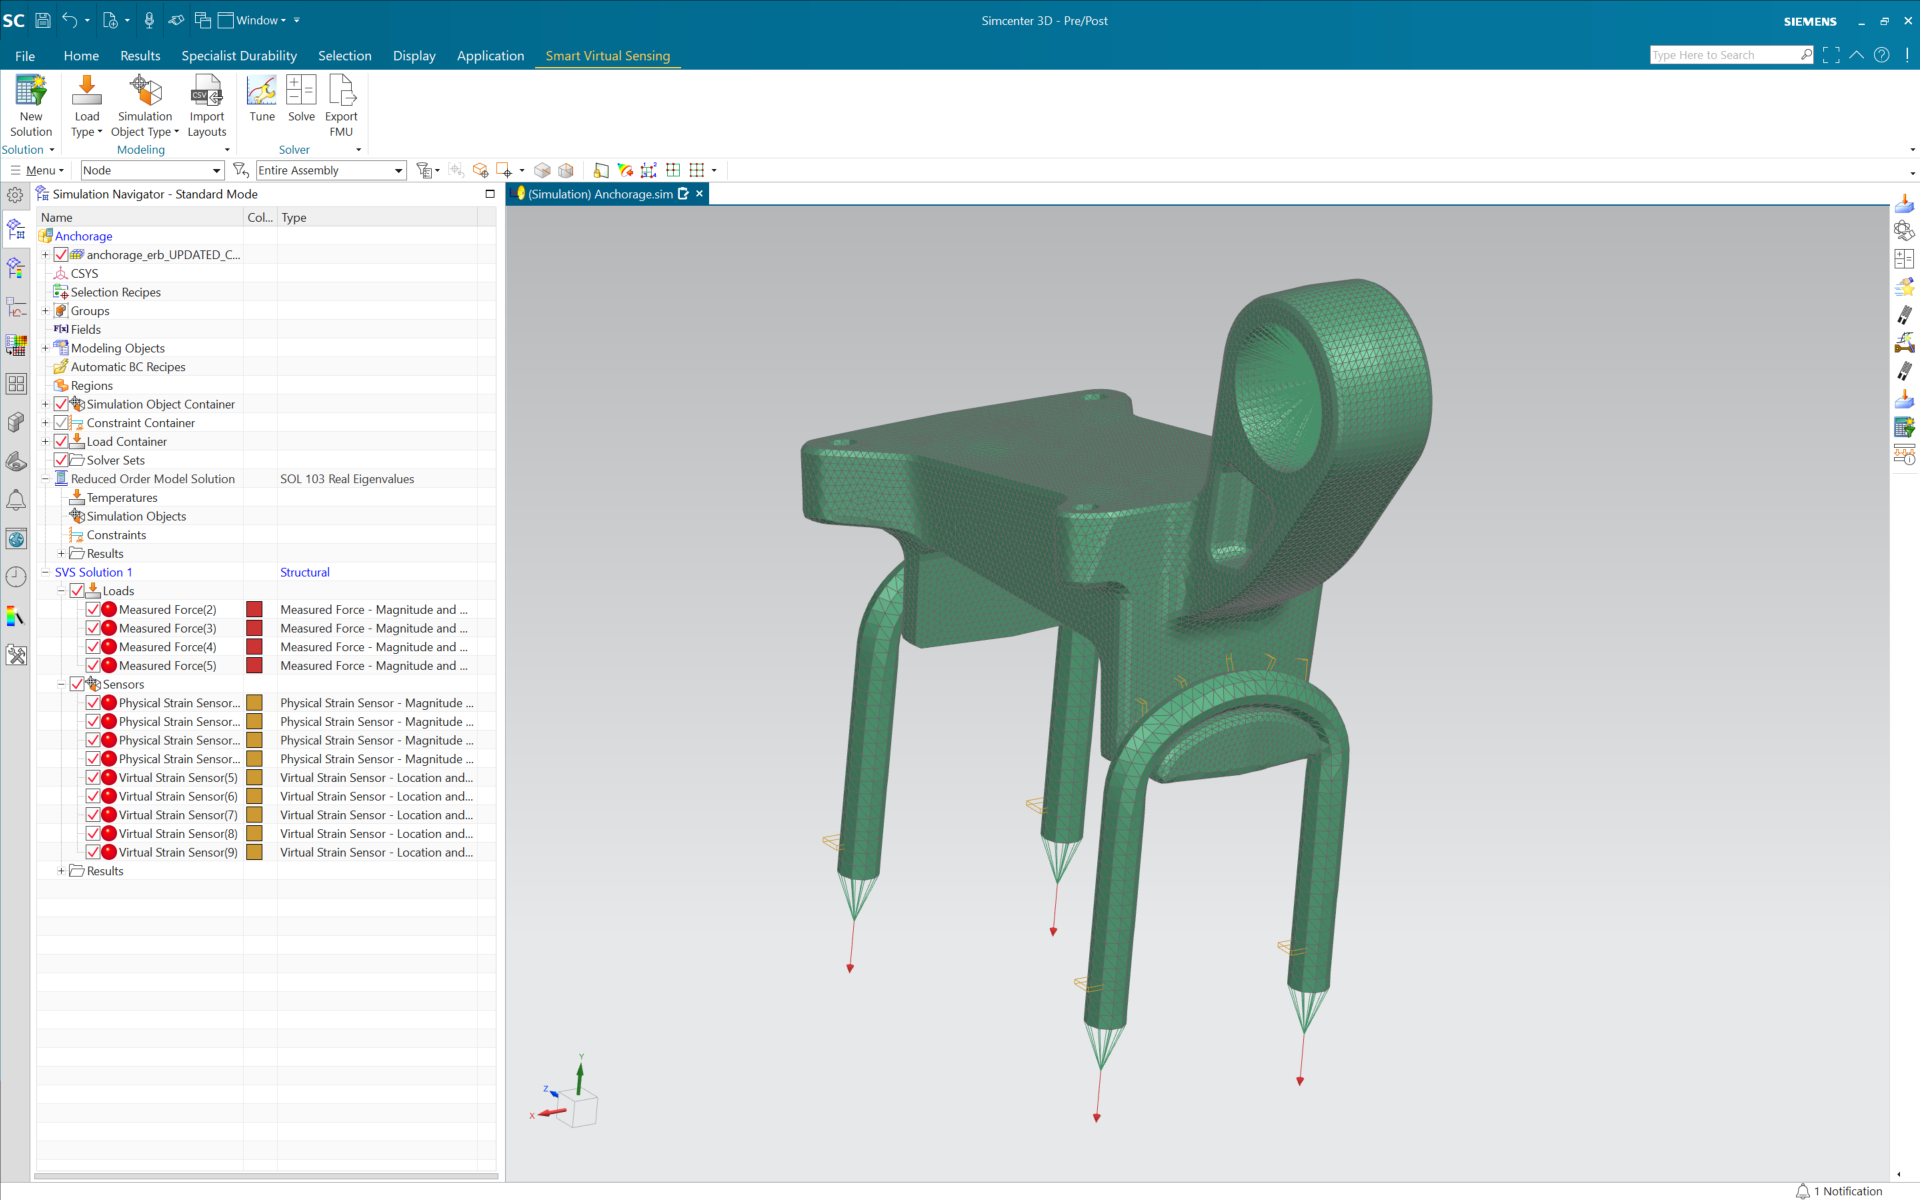Click the color swatch of Measured Force(3)
1920x1200 pixels.
[x=255, y=628]
